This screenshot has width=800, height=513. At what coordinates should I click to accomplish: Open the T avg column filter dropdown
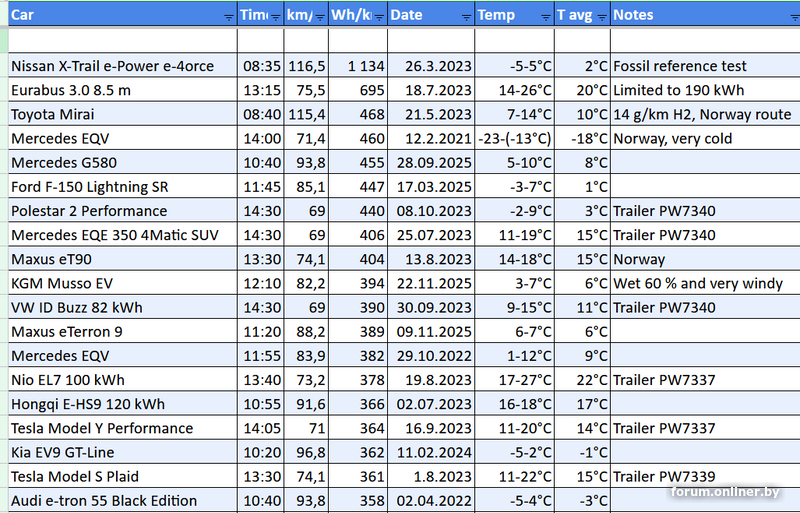602,17
